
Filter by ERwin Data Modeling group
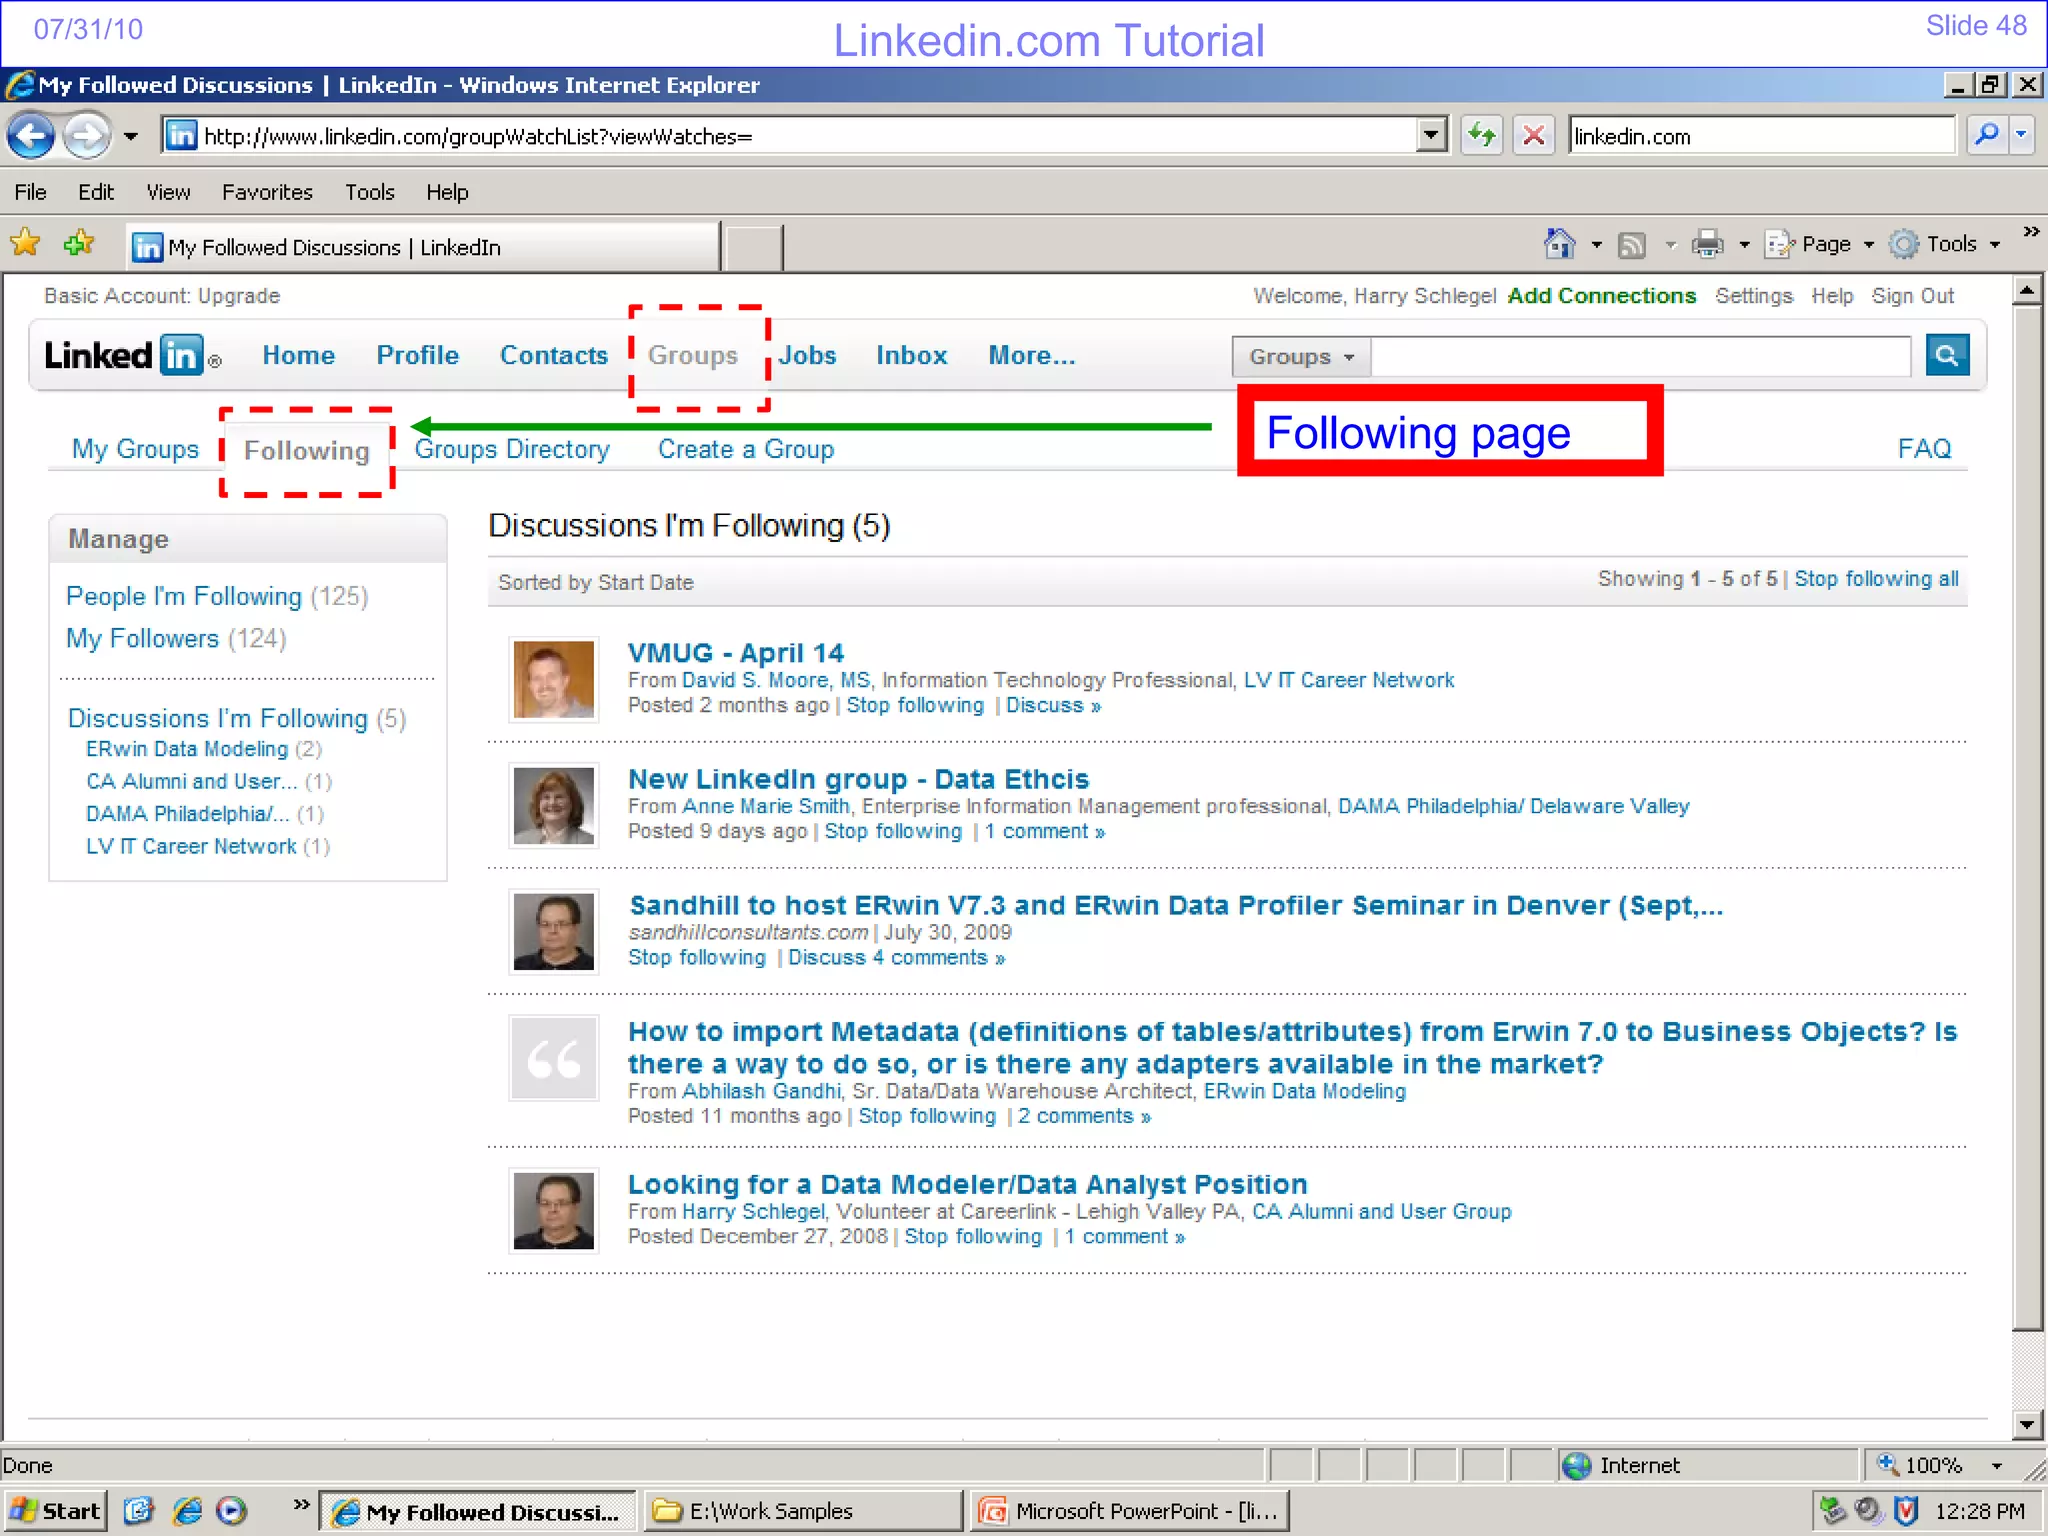tap(204, 749)
